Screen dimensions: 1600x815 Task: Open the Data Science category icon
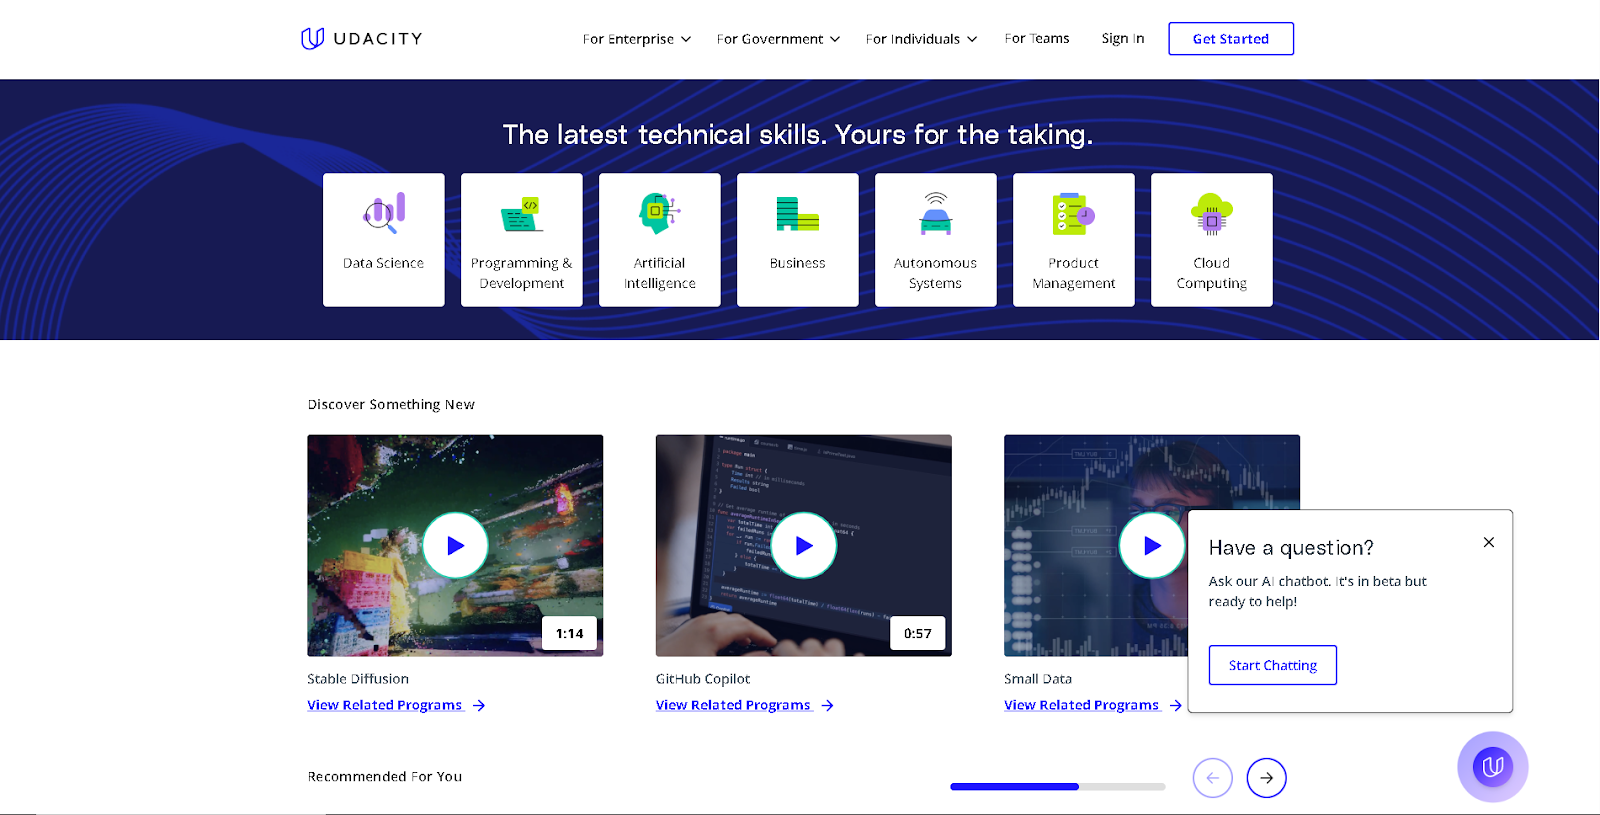tap(384, 213)
